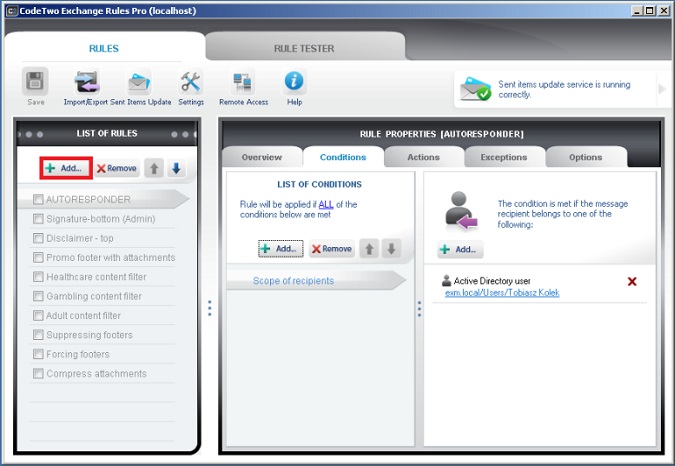Click splitter dots between rules and properties
675x466 pixels.
[210, 308]
